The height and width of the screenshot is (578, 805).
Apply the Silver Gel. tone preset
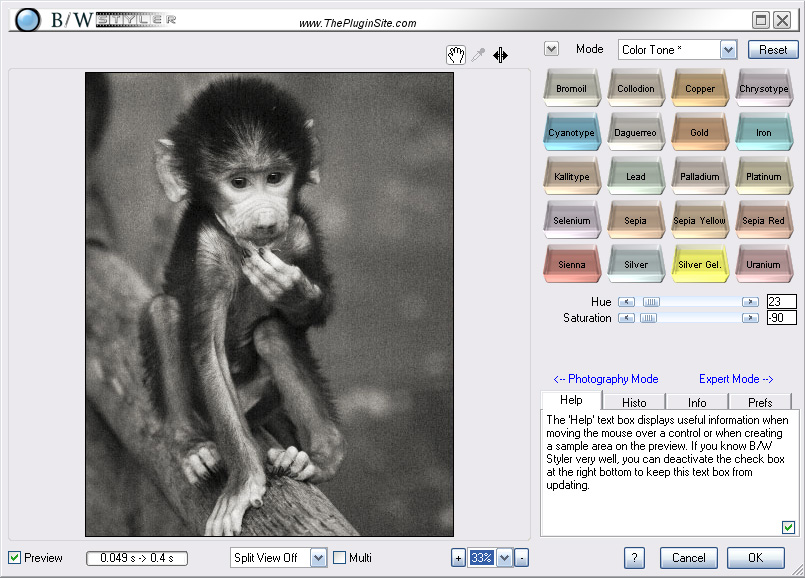pyautogui.click(x=700, y=264)
